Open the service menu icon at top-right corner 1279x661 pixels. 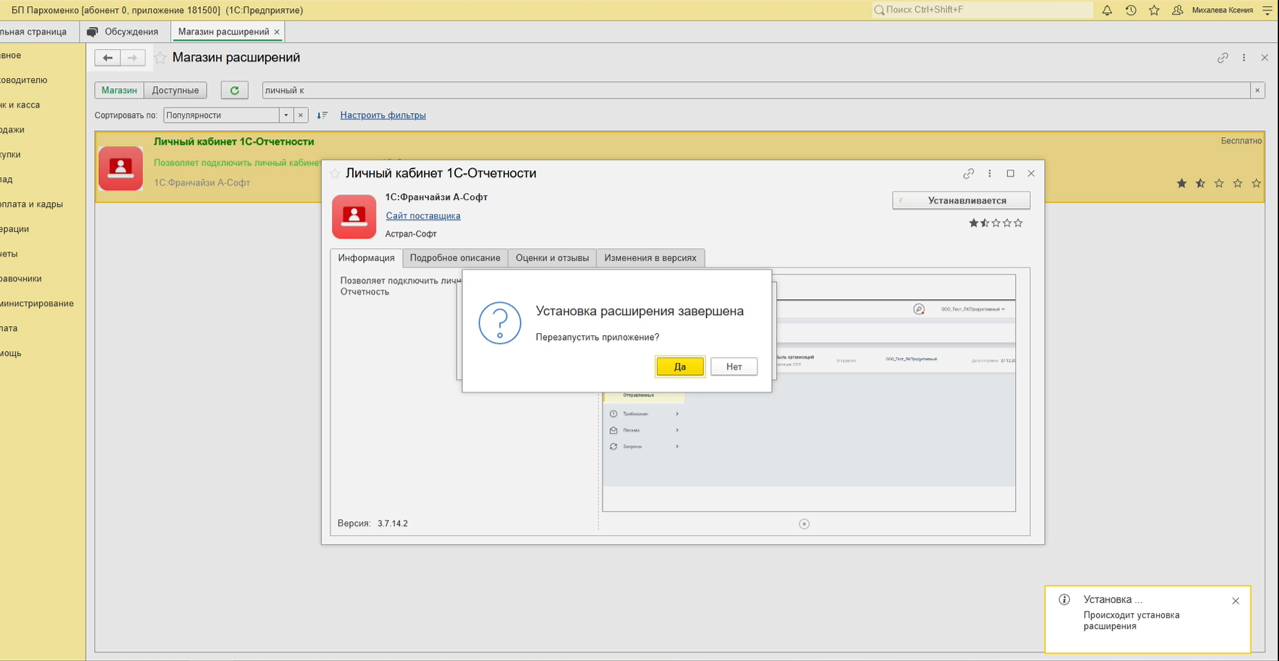coord(1267,10)
